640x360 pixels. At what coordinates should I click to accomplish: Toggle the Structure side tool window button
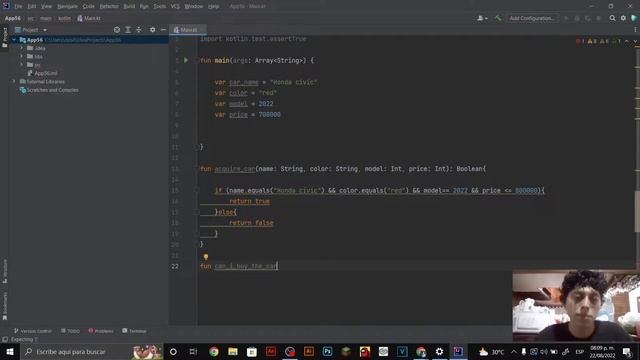coord(5,271)
